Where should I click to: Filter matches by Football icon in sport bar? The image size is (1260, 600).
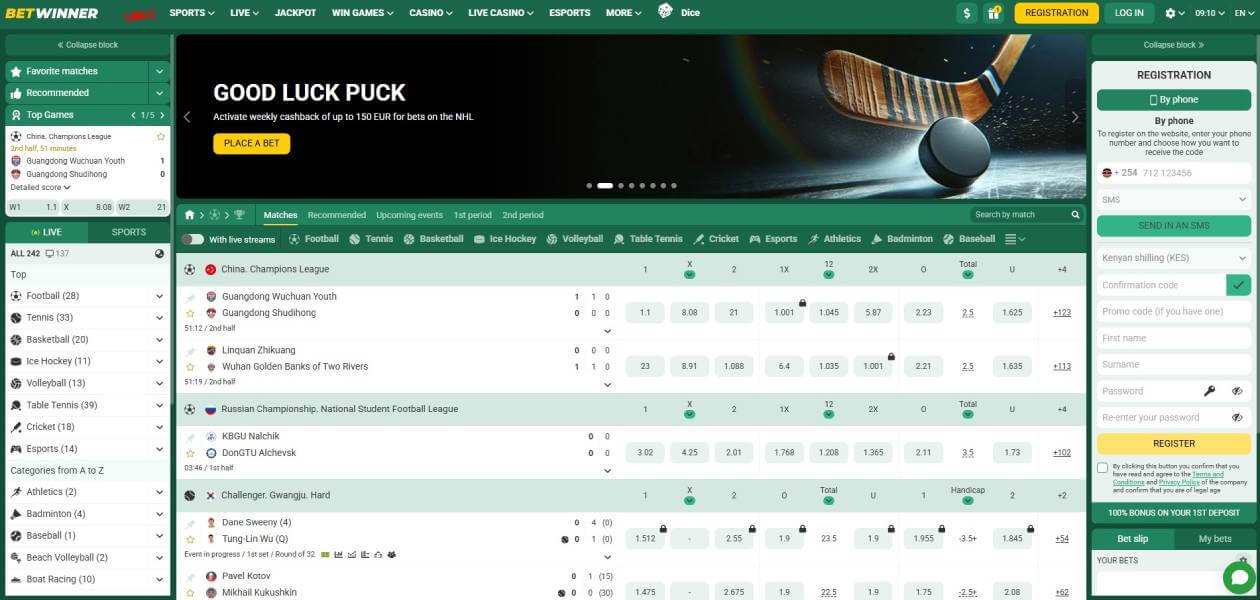click(x=294, y=239)
